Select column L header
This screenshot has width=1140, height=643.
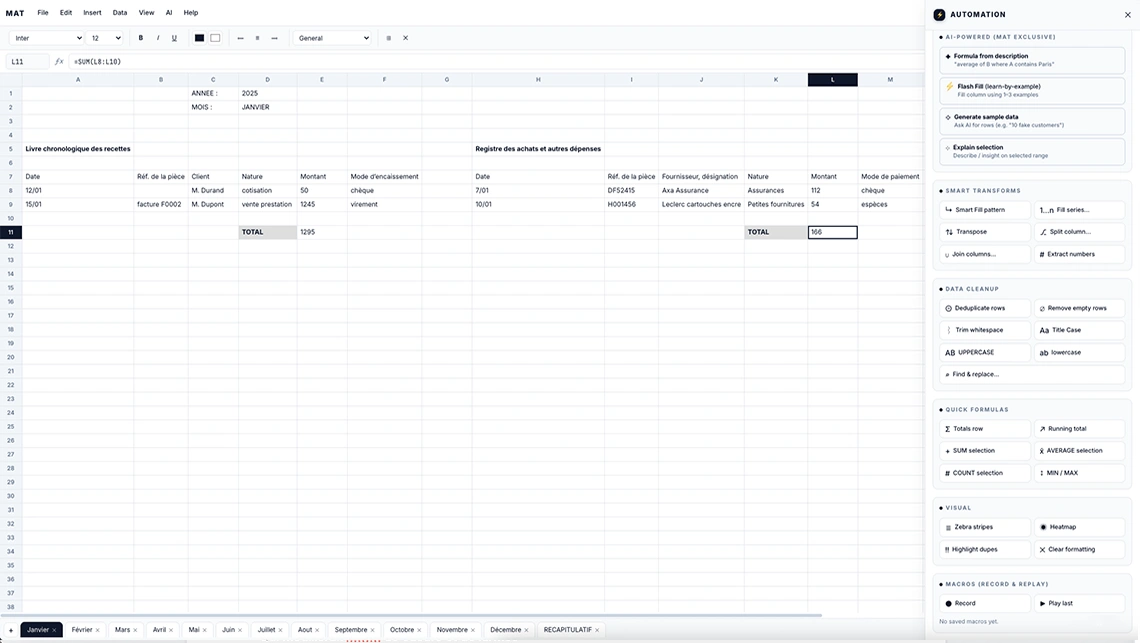[x=832, y=79]
